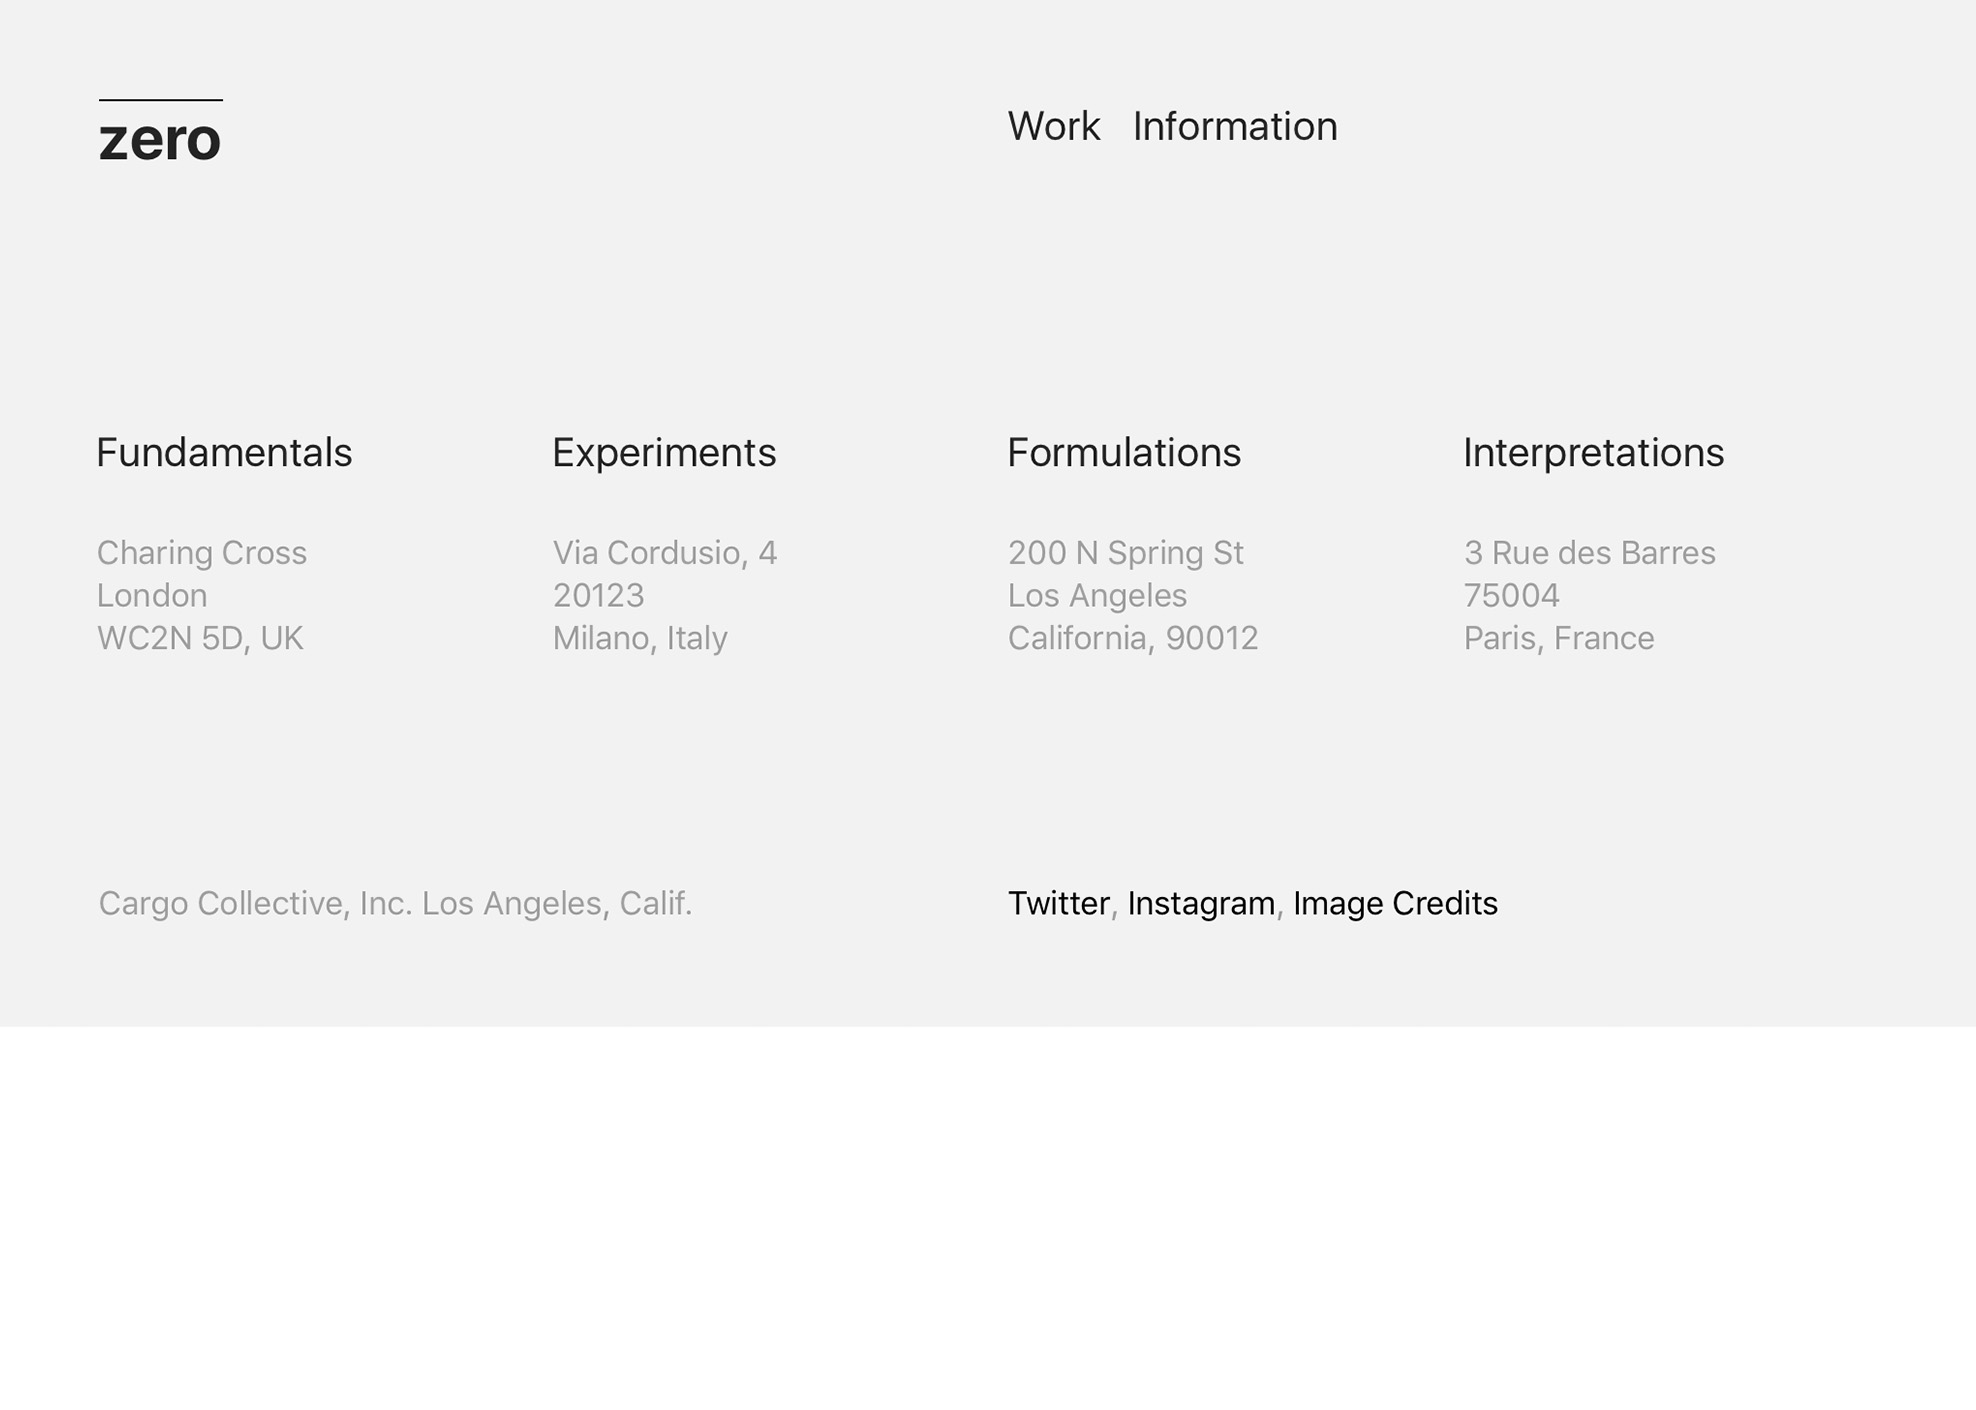1976x1410 pixels.
Task: Click the California, 90012 text
Action: [x=1133, y=638]
